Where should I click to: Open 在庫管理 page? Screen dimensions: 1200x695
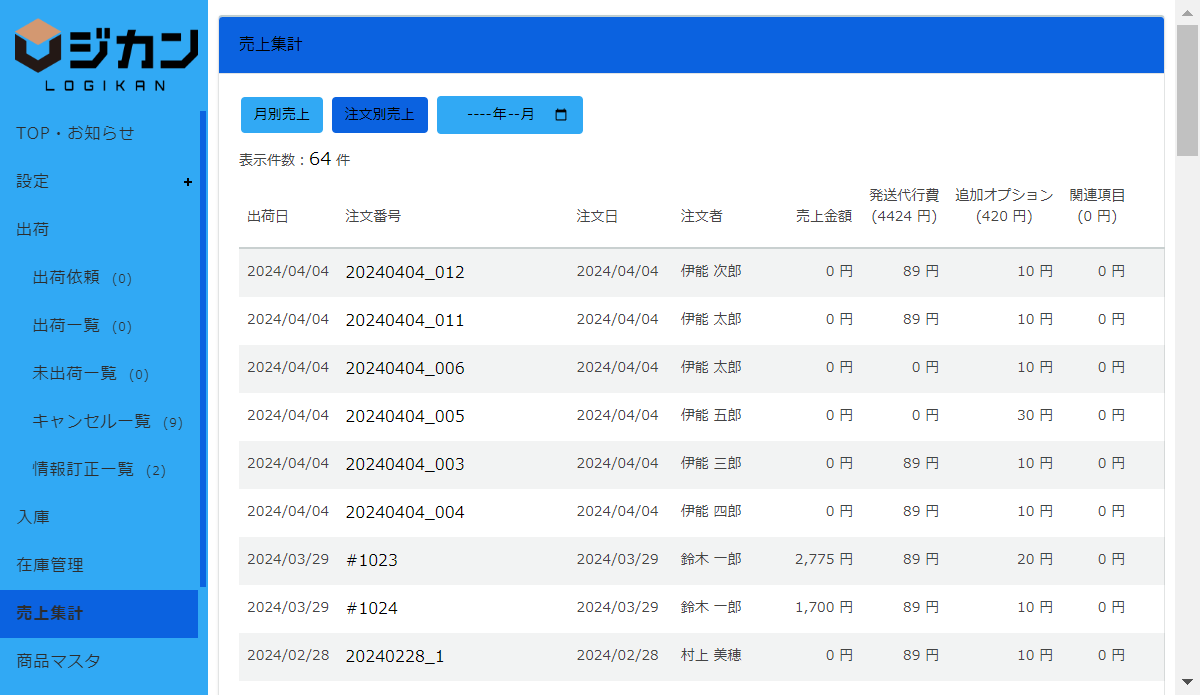click(50, 565)
